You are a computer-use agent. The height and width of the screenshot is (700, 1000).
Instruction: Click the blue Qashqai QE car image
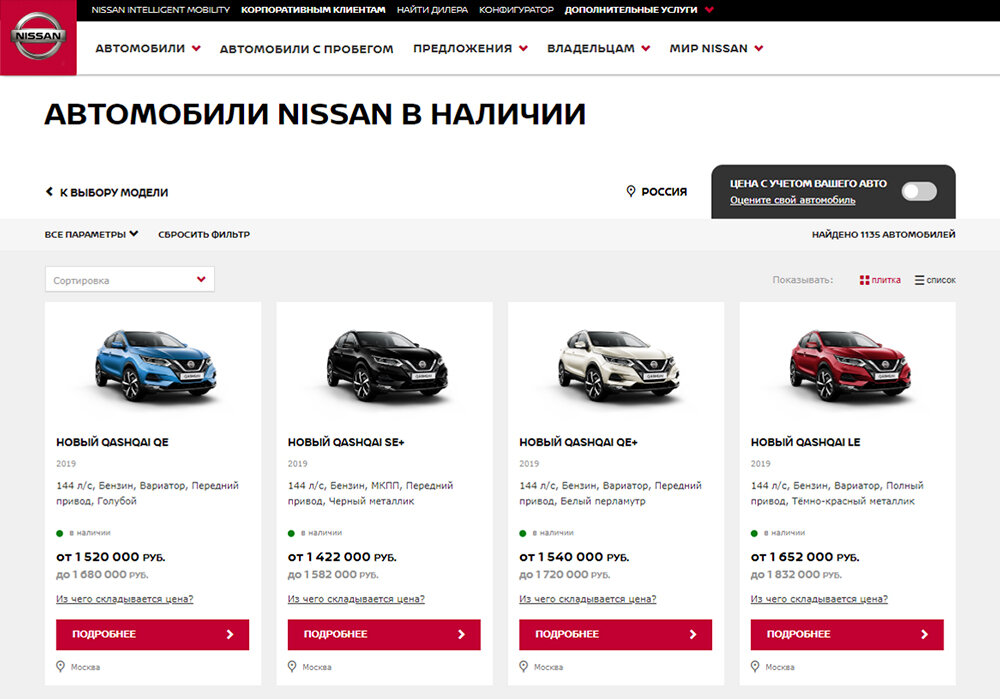[x=155, y=365]
